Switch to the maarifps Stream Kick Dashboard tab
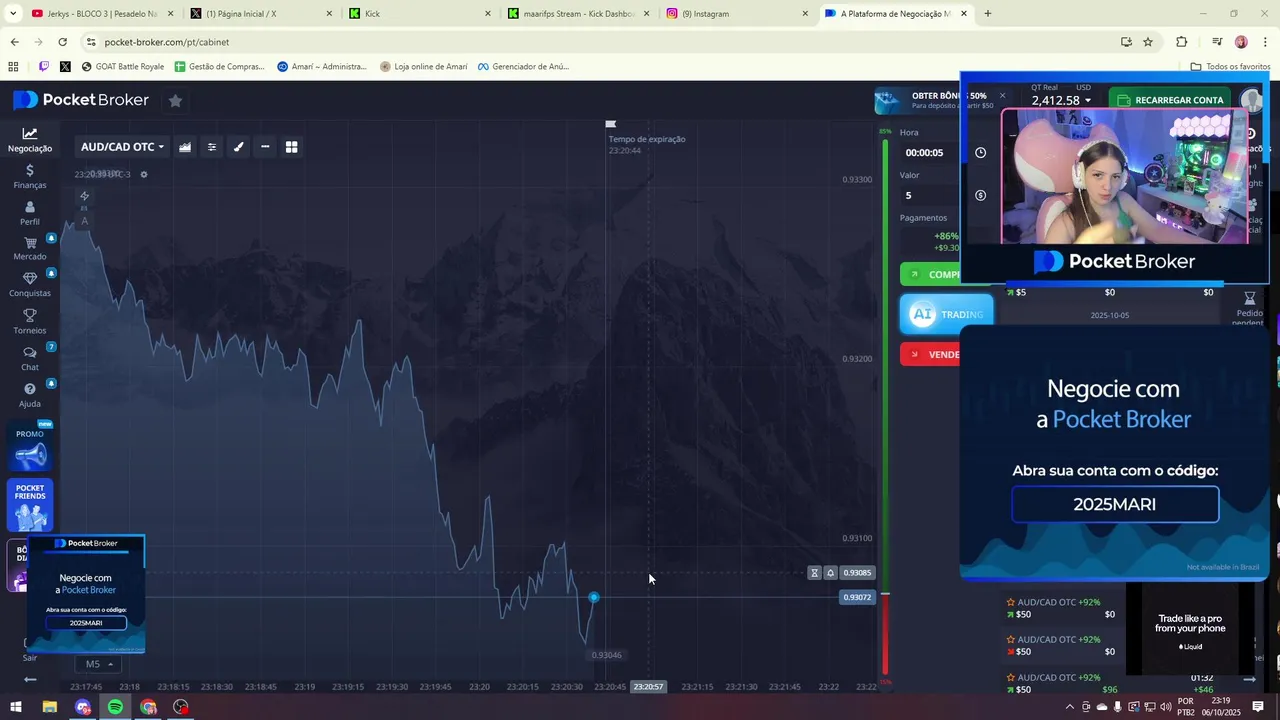This screenshot has width=1280, height=720. pos(578,14)
